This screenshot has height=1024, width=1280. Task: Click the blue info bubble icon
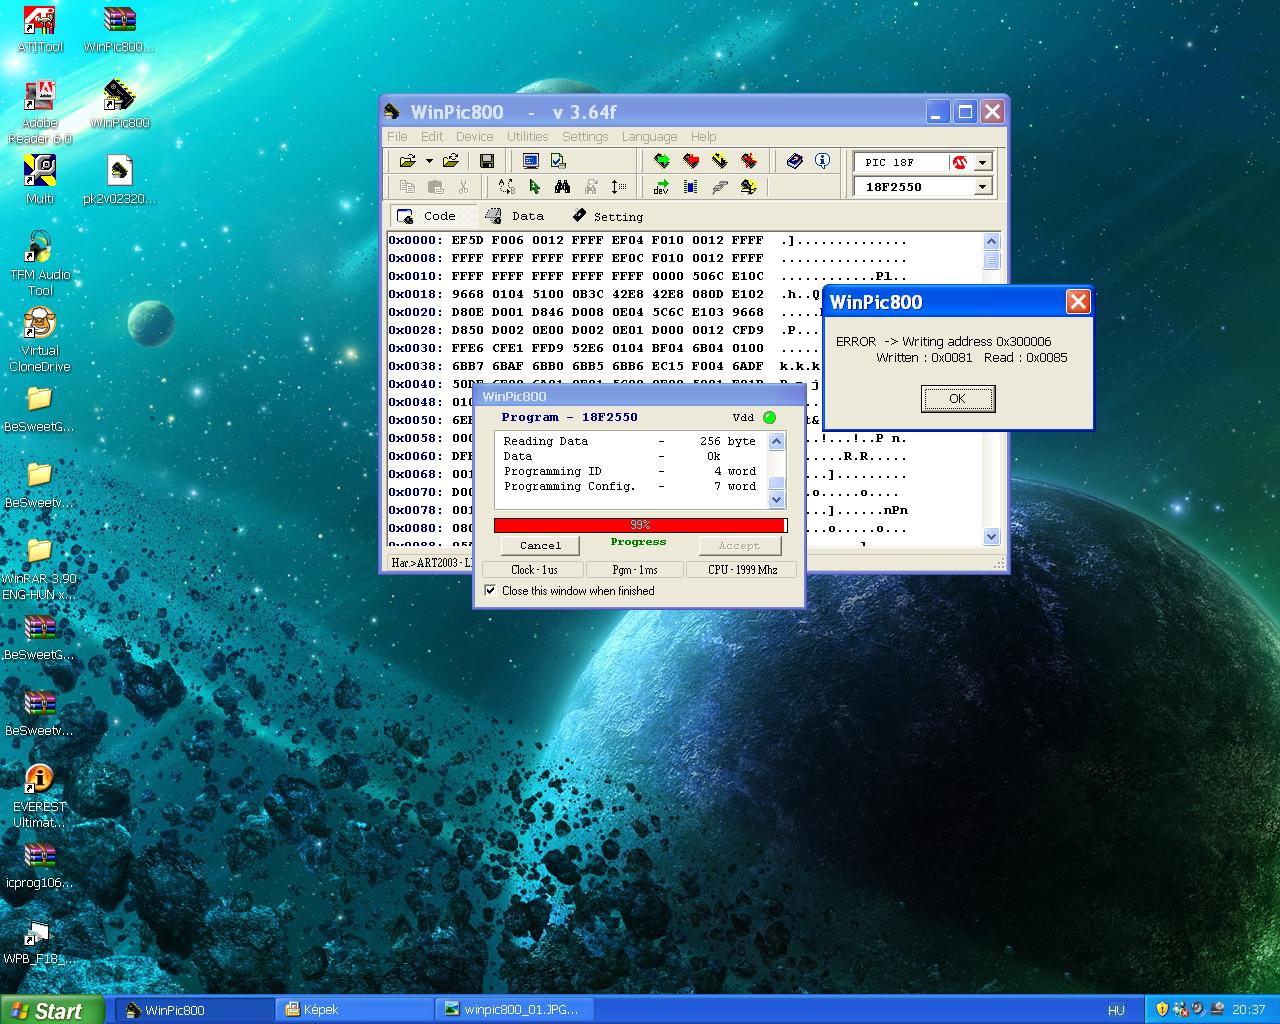coord(822,161)
